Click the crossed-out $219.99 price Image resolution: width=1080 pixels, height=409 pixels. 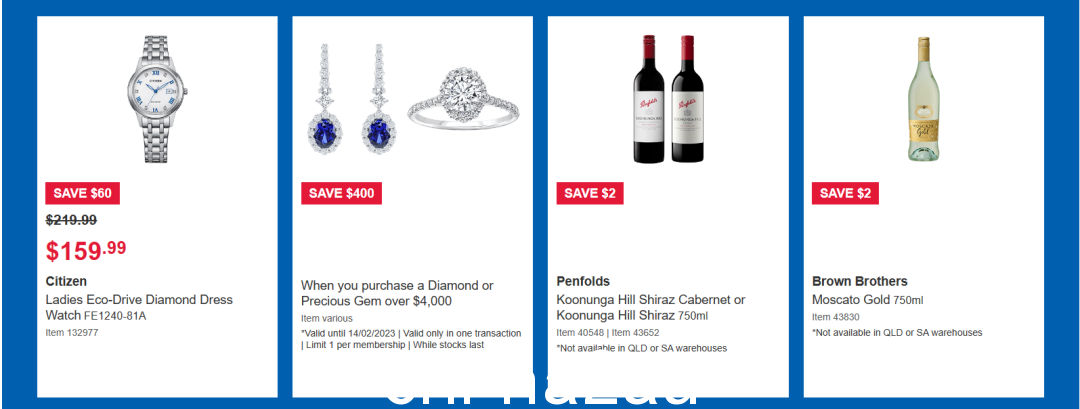coord(71,220)
